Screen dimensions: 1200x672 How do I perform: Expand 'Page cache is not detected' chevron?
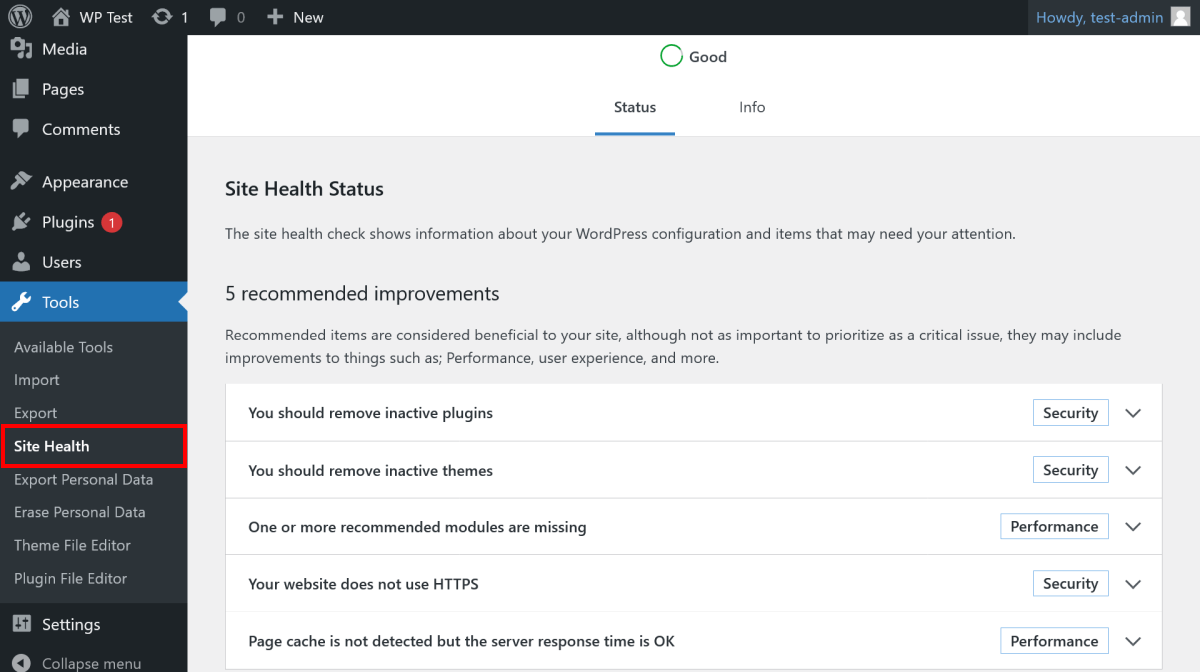[x=1133, y=641]
